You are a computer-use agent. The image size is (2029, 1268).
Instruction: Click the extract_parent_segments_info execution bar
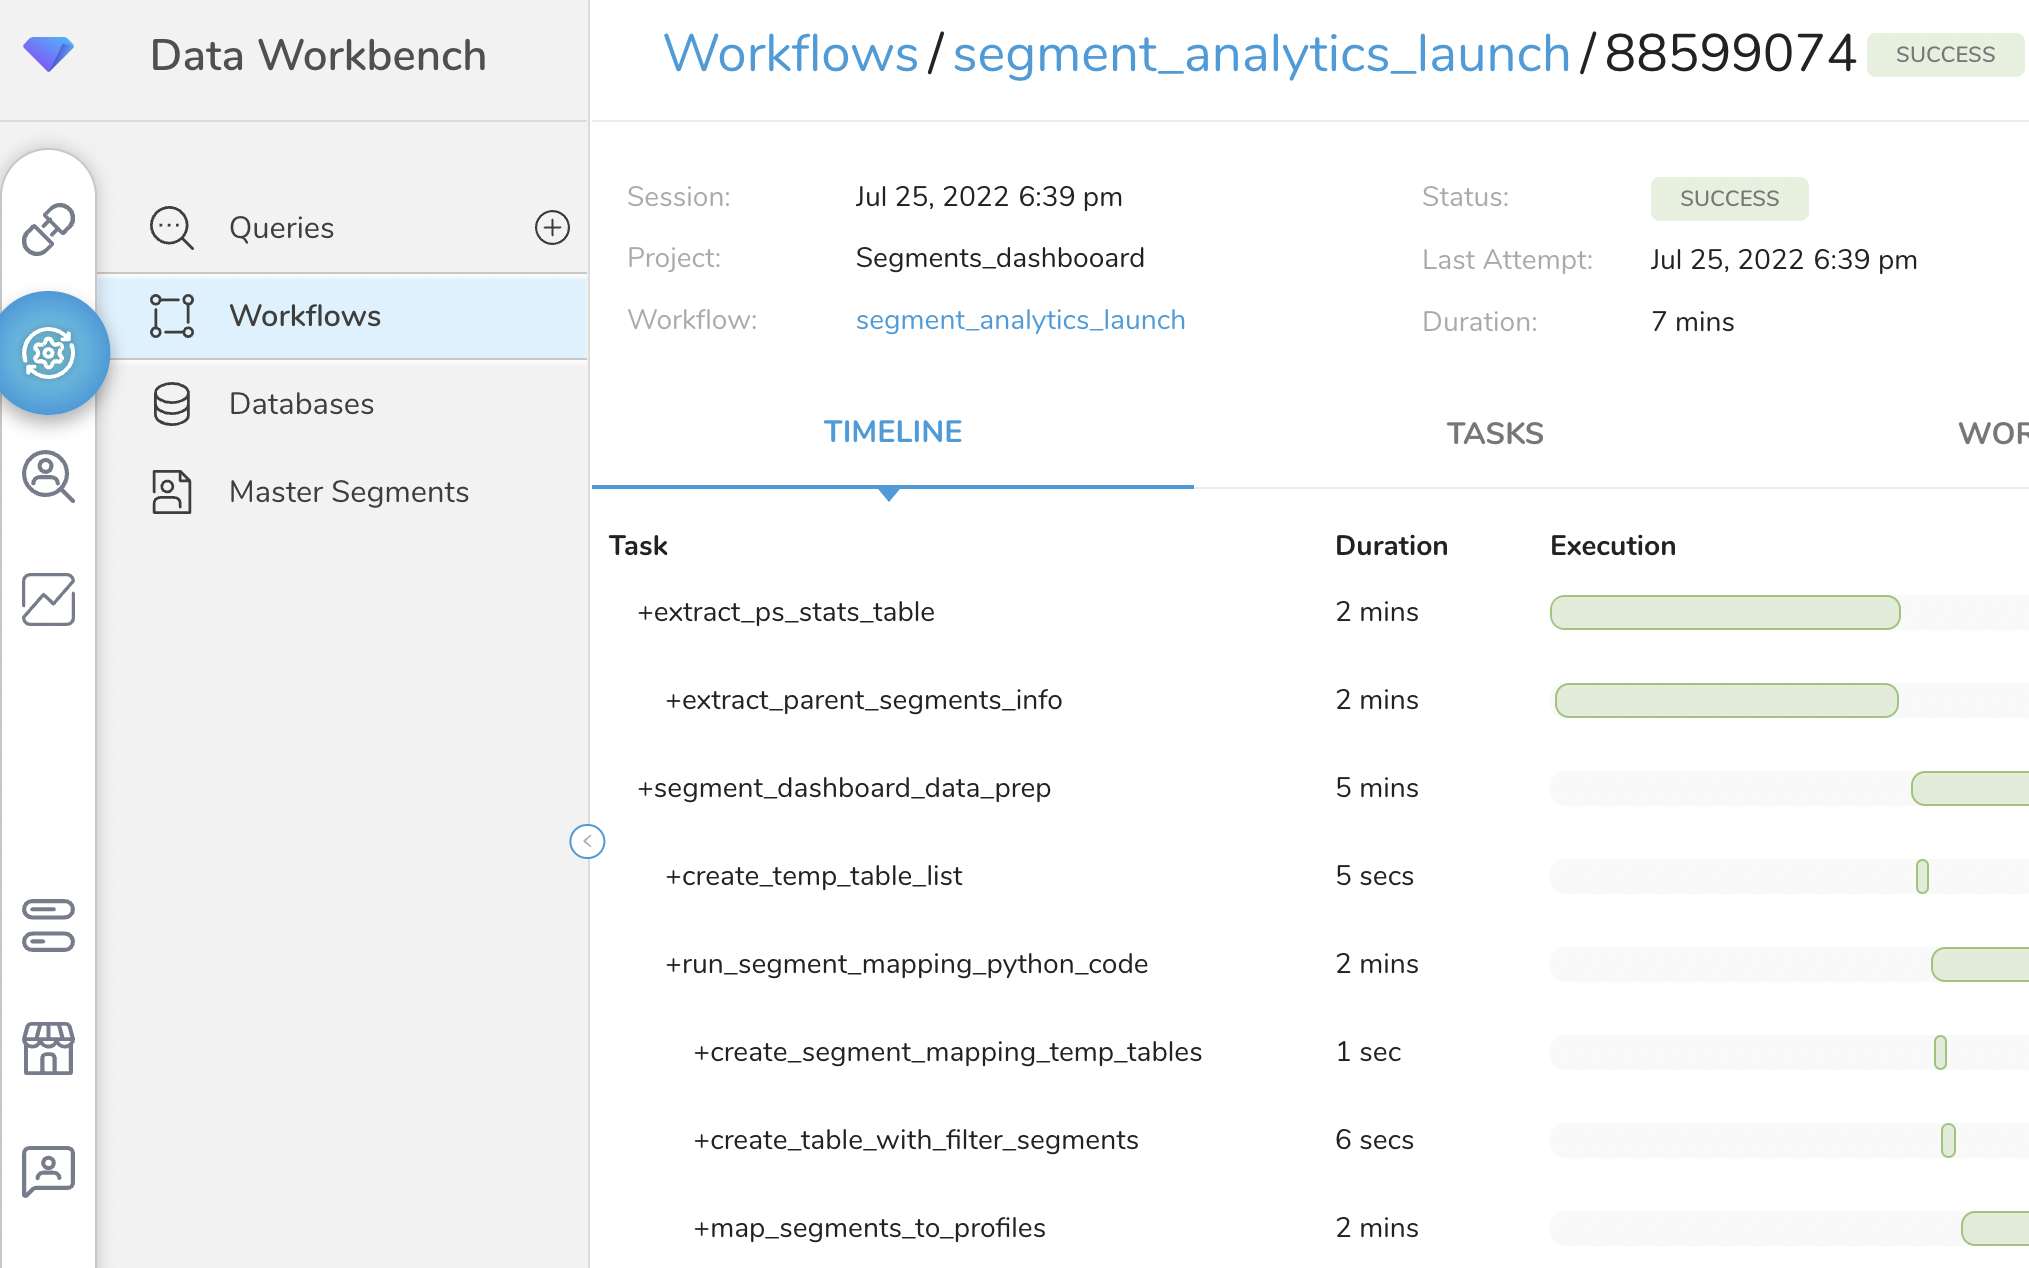click(1726, 700)
